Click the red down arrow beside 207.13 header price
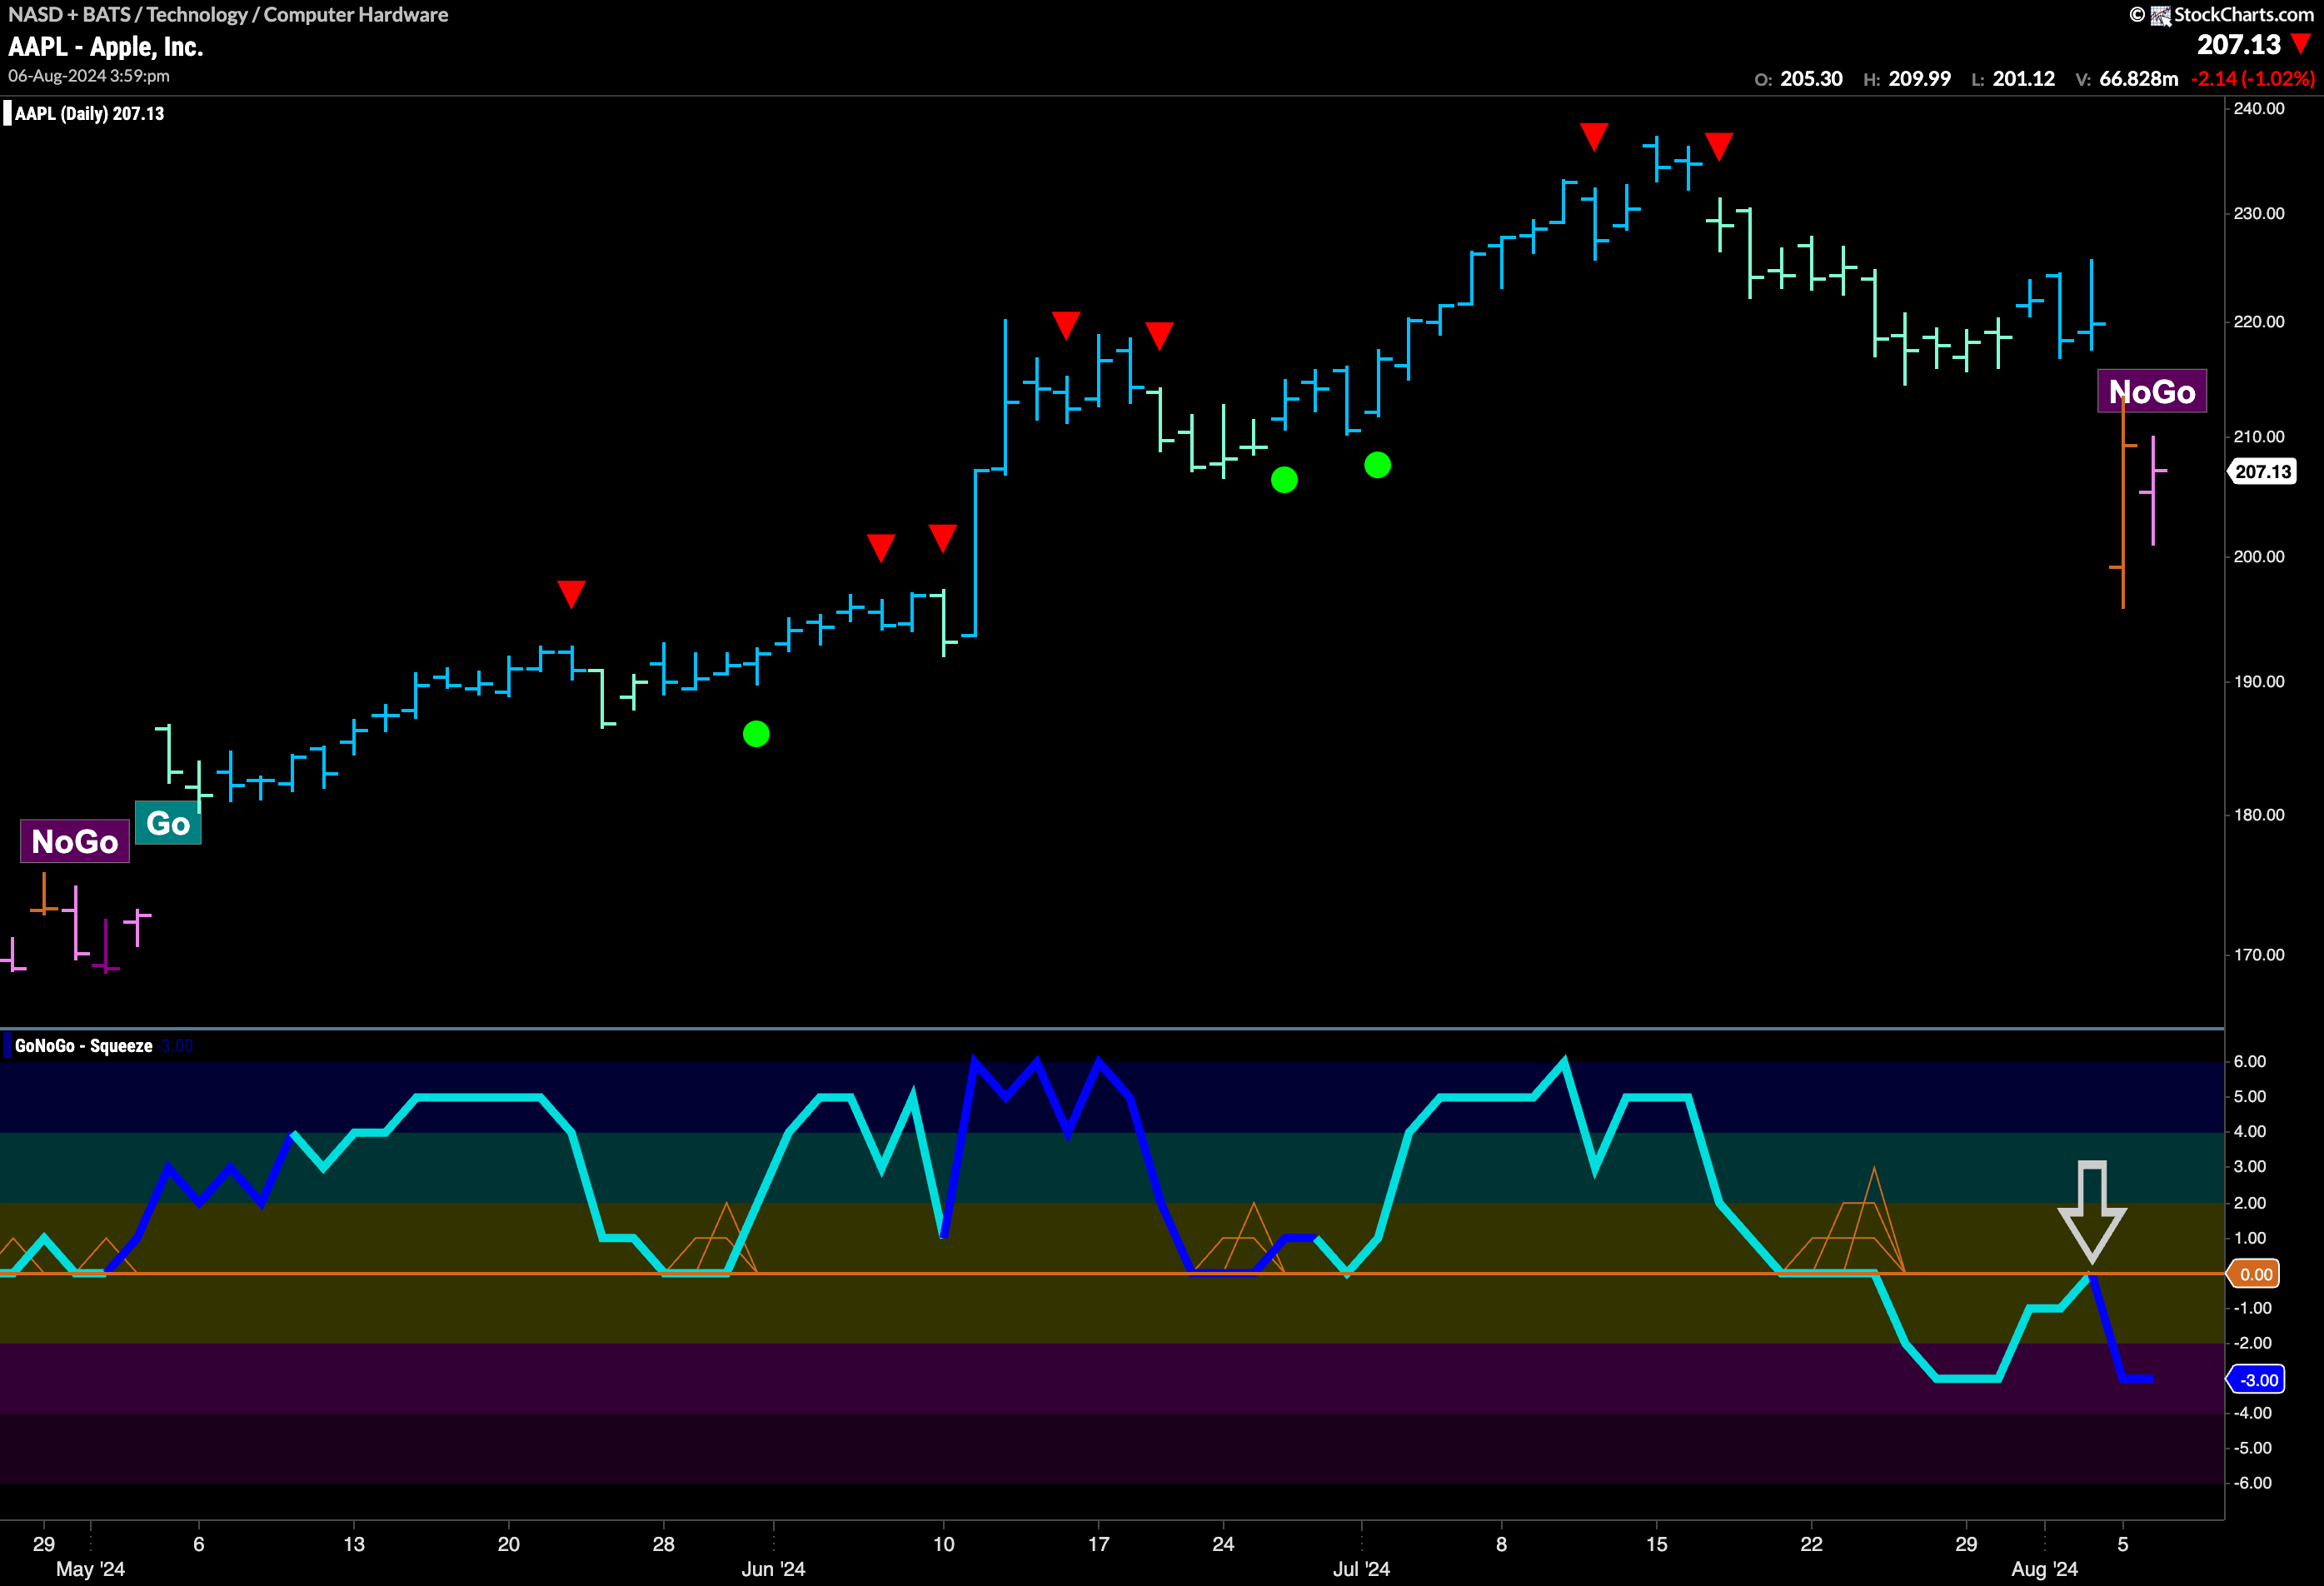The width and height of the screenshot is (2324, 1586). [2301, 44]
